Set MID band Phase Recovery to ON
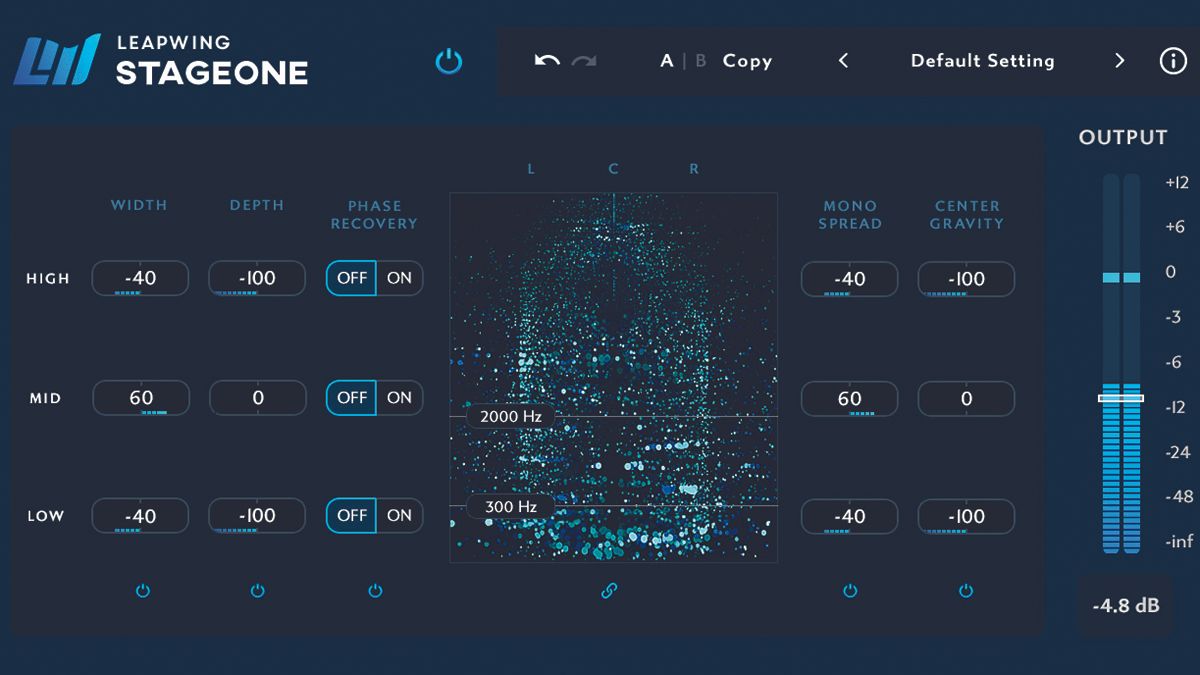The height and width of the screenshot is (675, 1200). [399, 397]
